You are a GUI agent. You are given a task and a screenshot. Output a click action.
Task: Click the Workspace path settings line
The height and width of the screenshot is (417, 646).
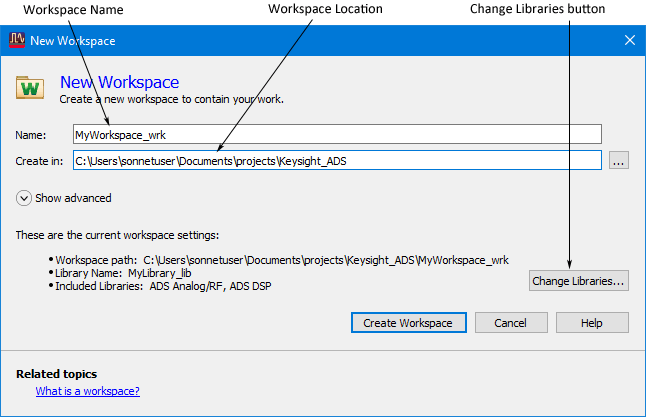point(279,260)
